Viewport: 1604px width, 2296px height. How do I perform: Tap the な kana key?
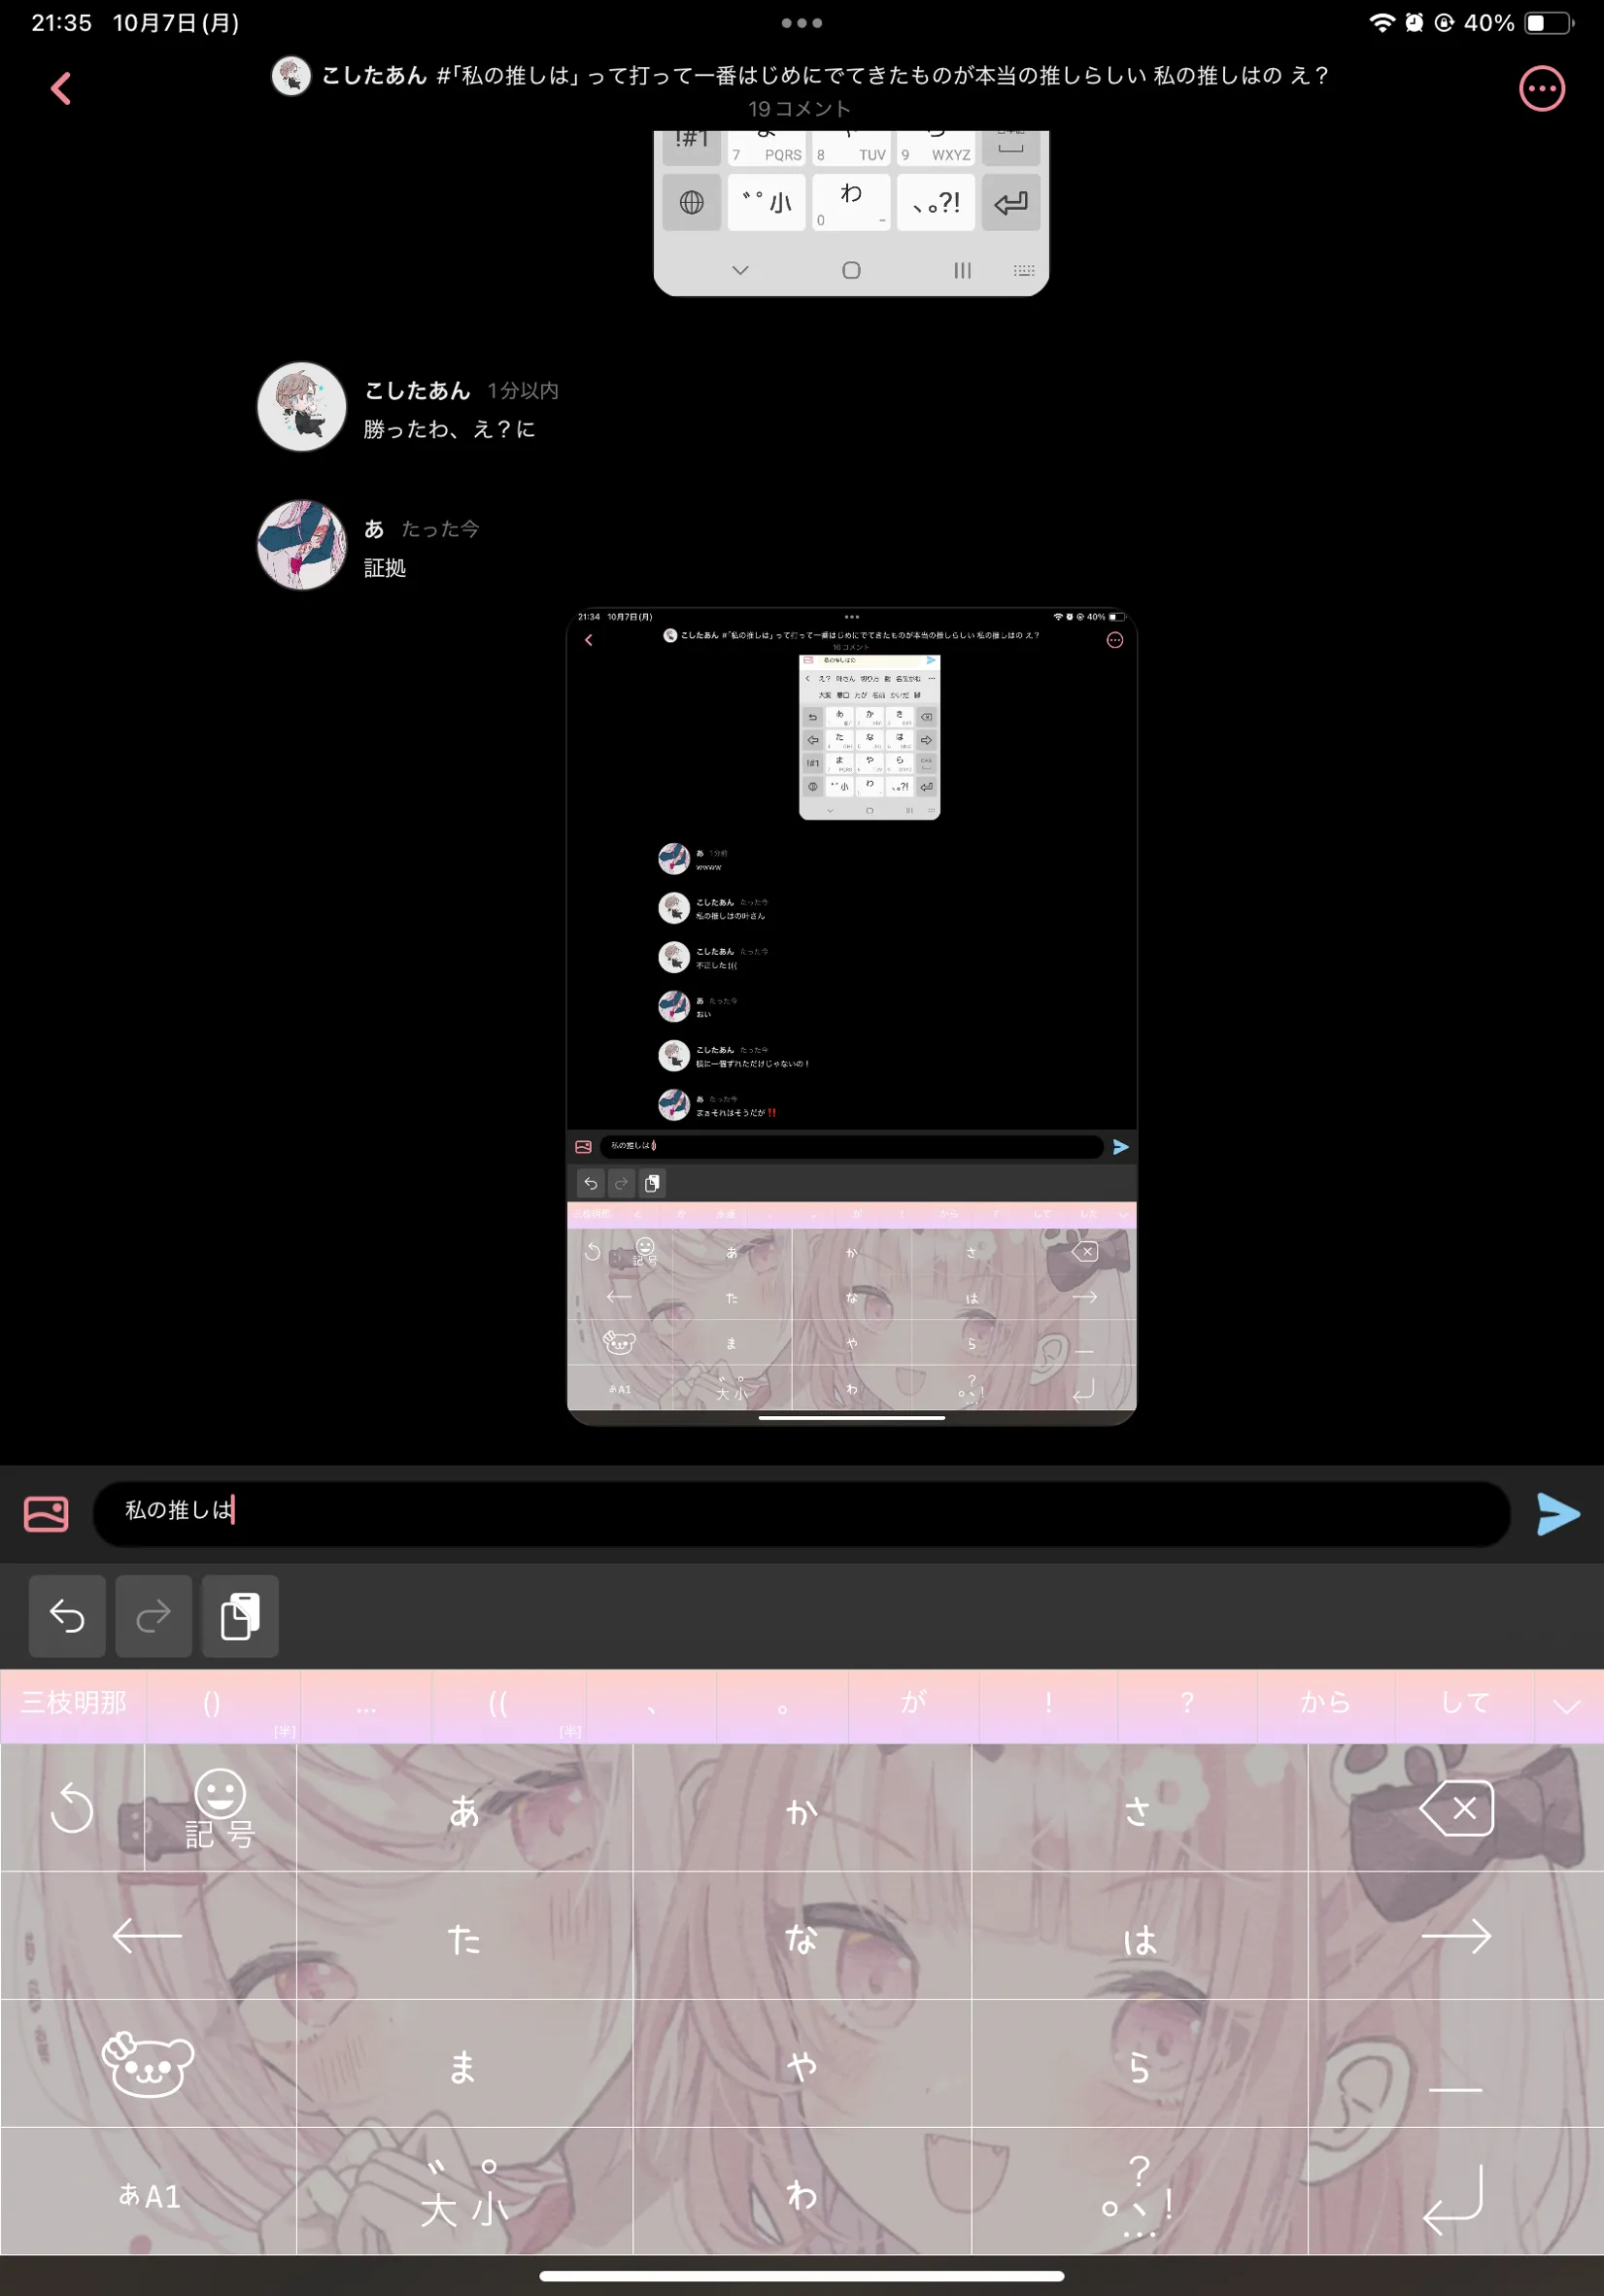(802, 1938)
